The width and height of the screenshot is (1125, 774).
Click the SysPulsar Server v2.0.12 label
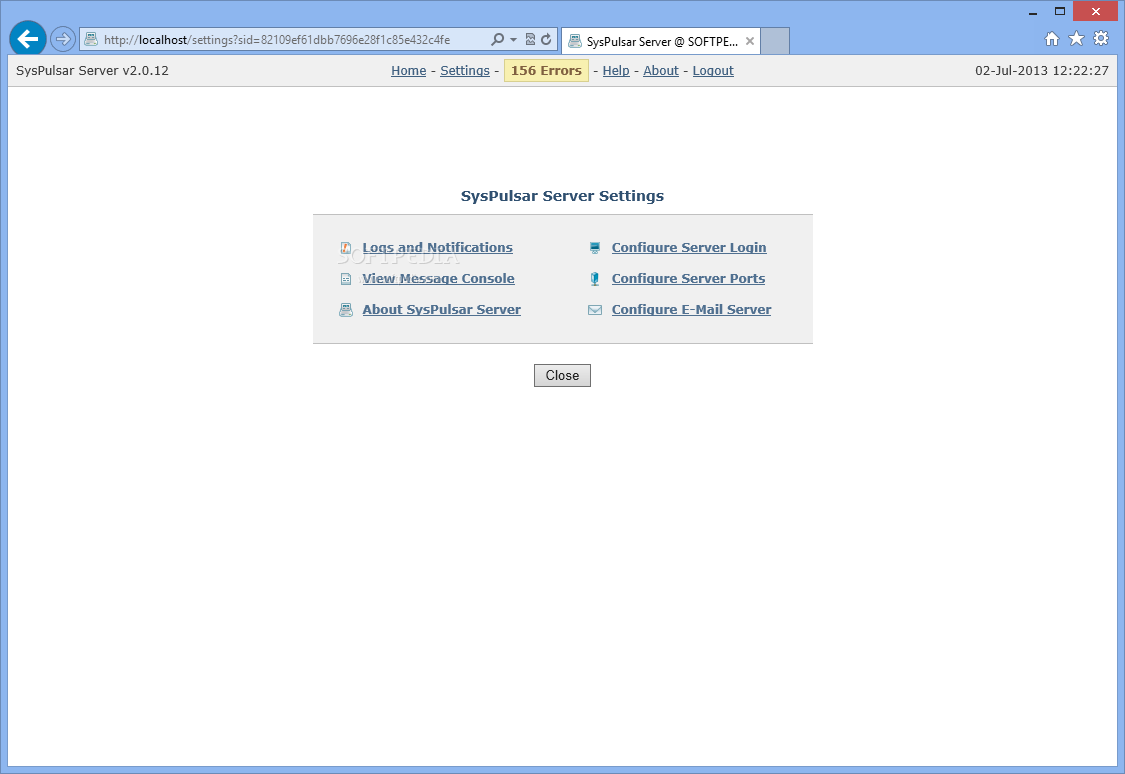pyautogui.click(x=93, y=70)
